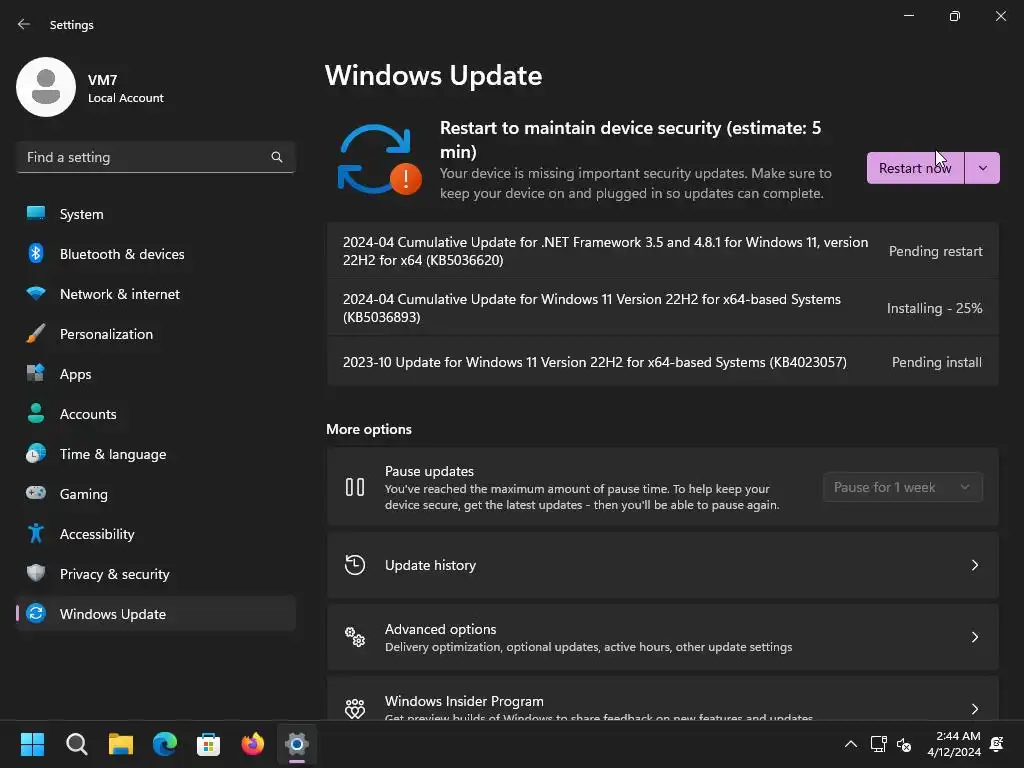
Task: Click the search magnifier in Find a setting
Action: tap(277, 157)
